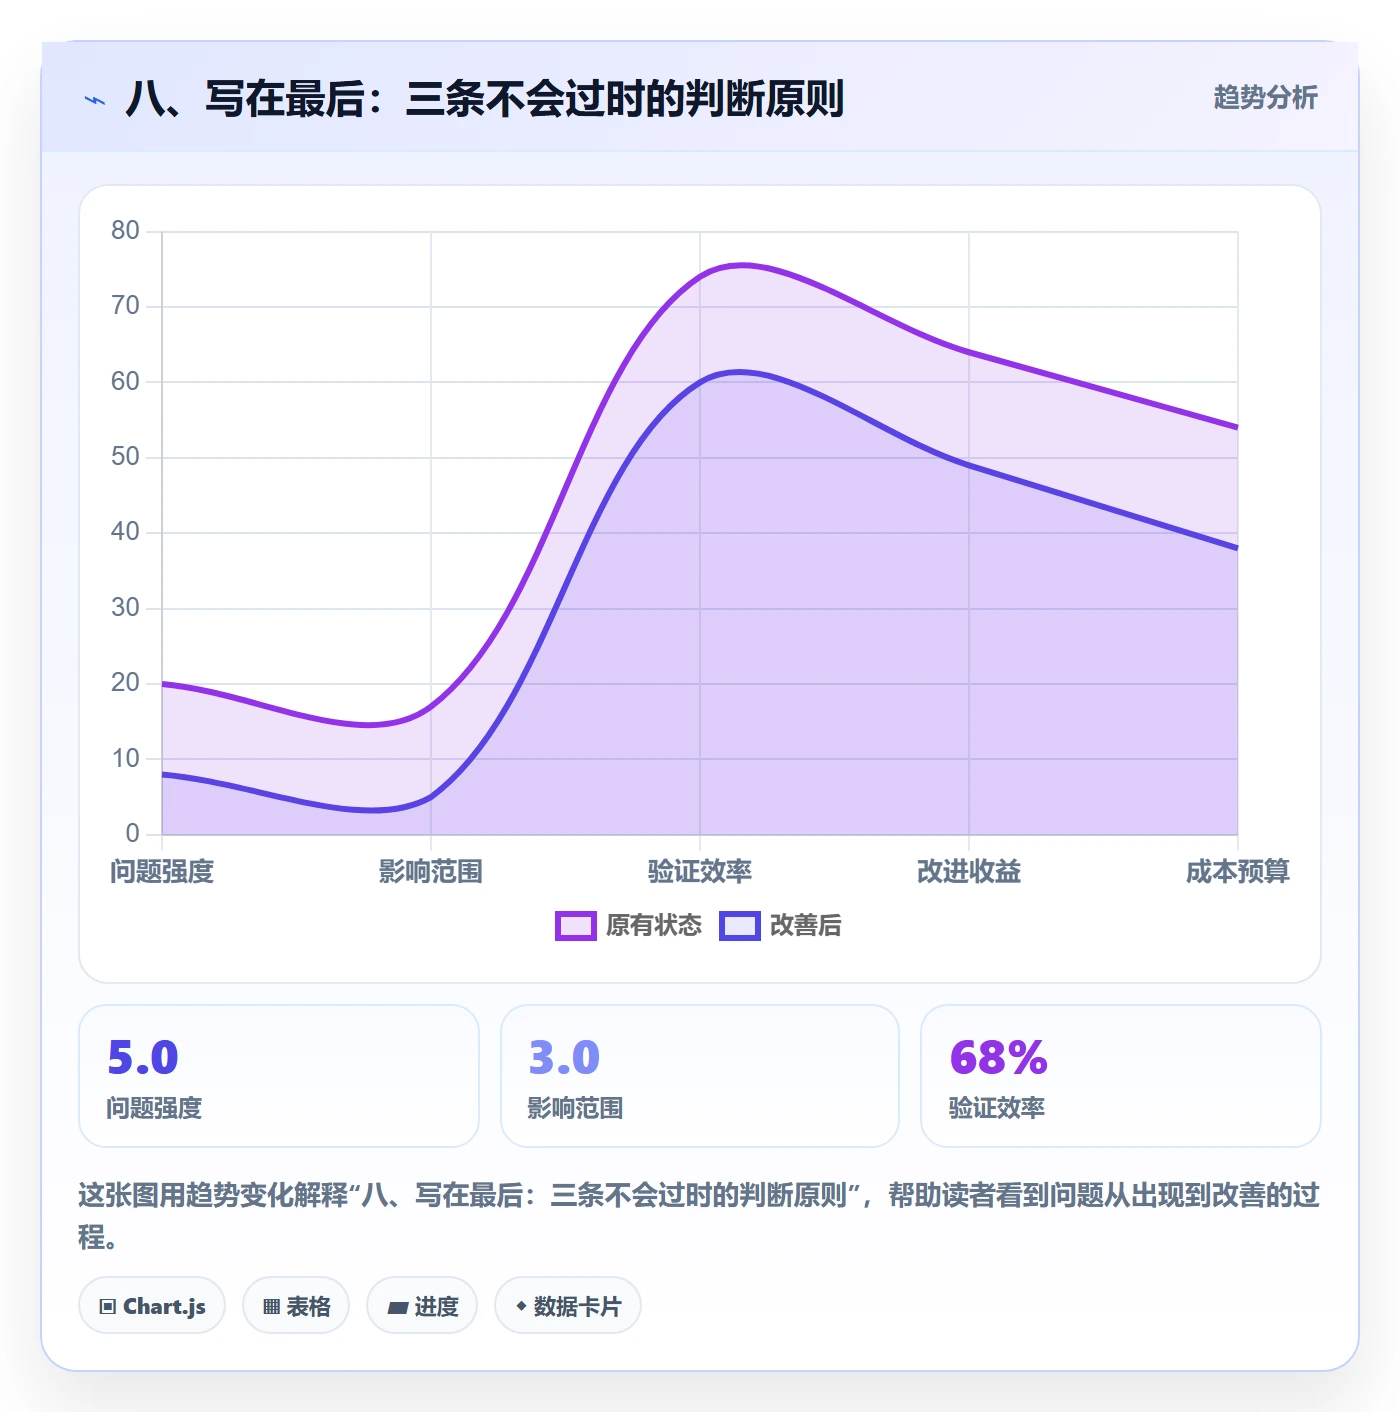The width and height of the screenshot is (1400, 1412).
Task: Click the bar icon in 进度 tag
Action: click(x=397, y=1307)
